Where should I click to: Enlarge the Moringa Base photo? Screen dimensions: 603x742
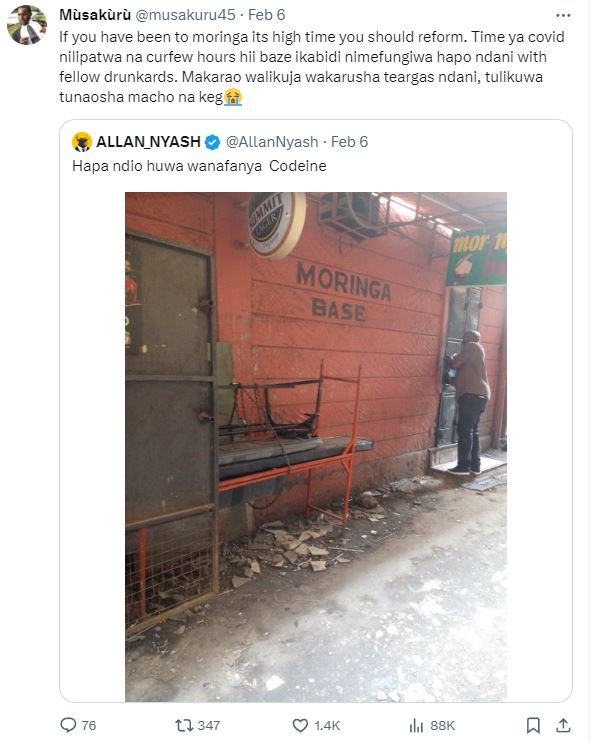click(x=316, y=447)
